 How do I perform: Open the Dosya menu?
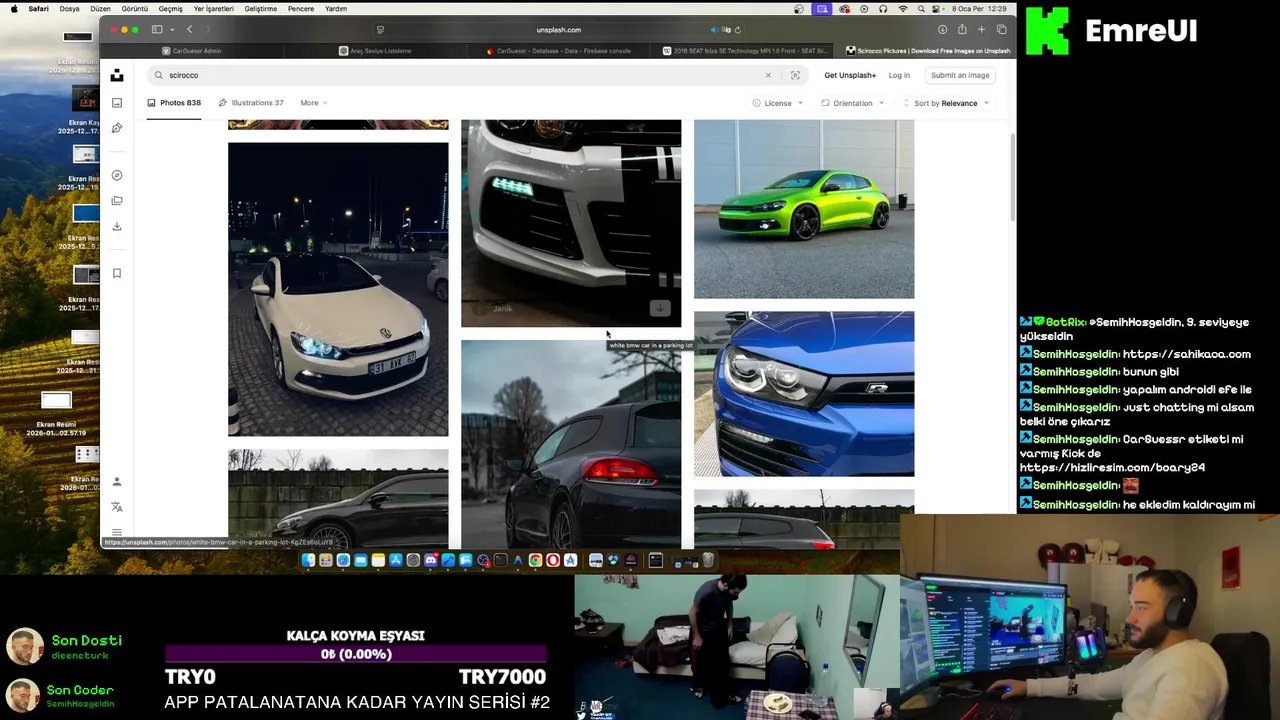pos(69,9)
